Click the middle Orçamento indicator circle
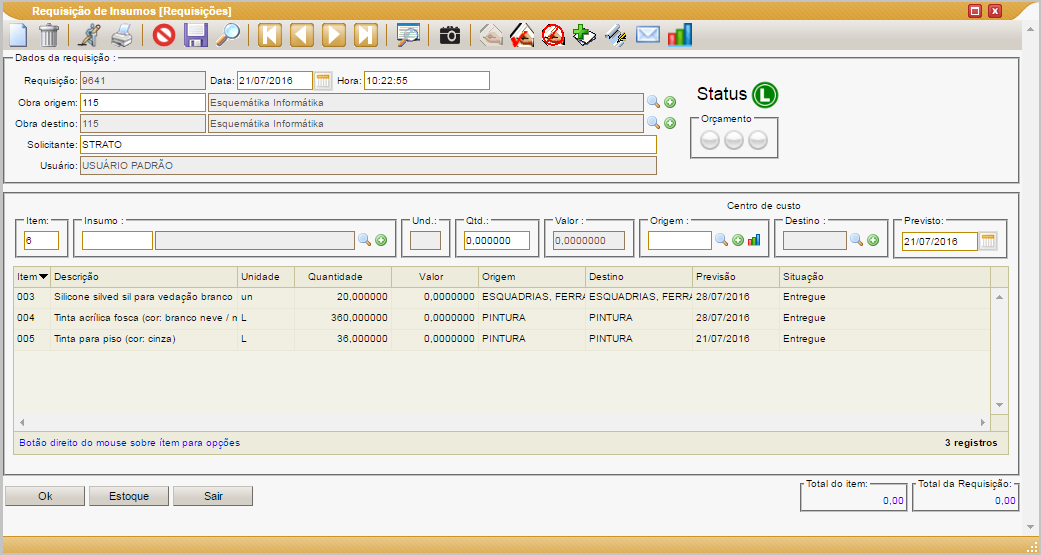Viewport: 1041px width, 555px height. coord(734,140)
